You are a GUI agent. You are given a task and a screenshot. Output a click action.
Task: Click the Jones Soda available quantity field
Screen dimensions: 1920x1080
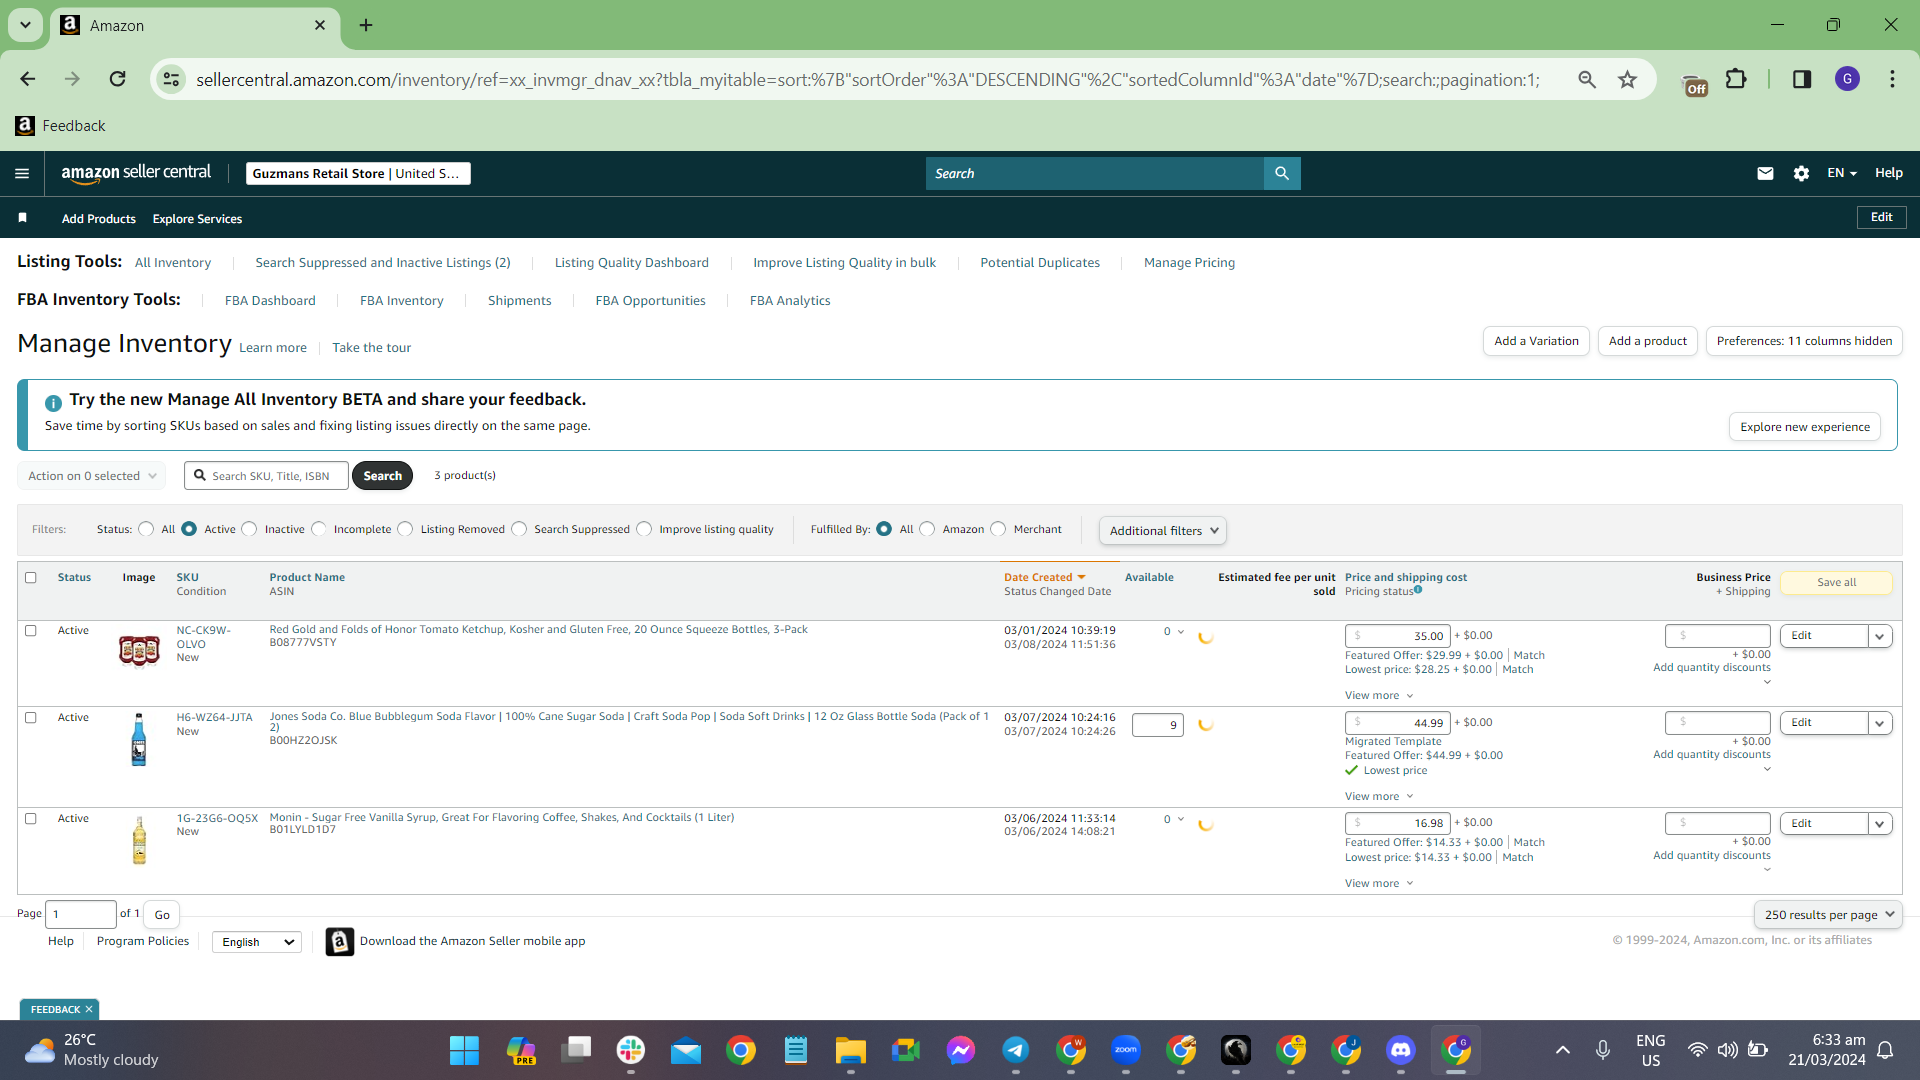[x=1157, y=725]
